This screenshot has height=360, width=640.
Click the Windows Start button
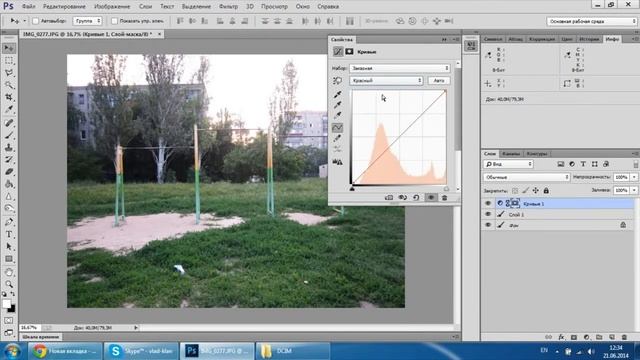pos(12,351)
